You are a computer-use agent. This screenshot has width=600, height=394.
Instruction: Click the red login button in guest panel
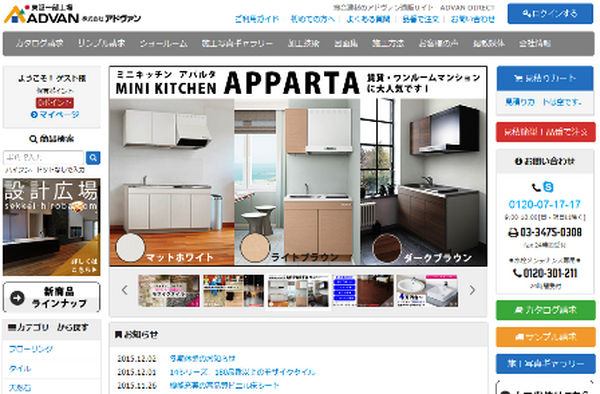coord(55,103)
